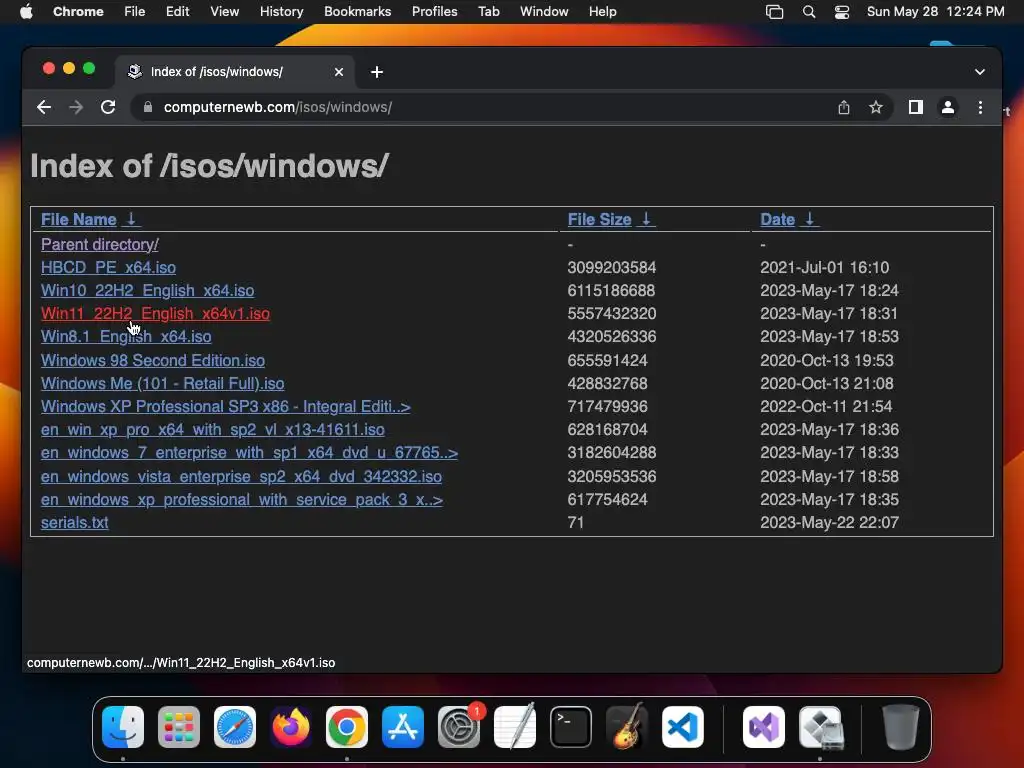Viewport: 1024px width, 768px height.
Task: Open Spotlight search in menu bar
Action: click(x=808, y=12)
